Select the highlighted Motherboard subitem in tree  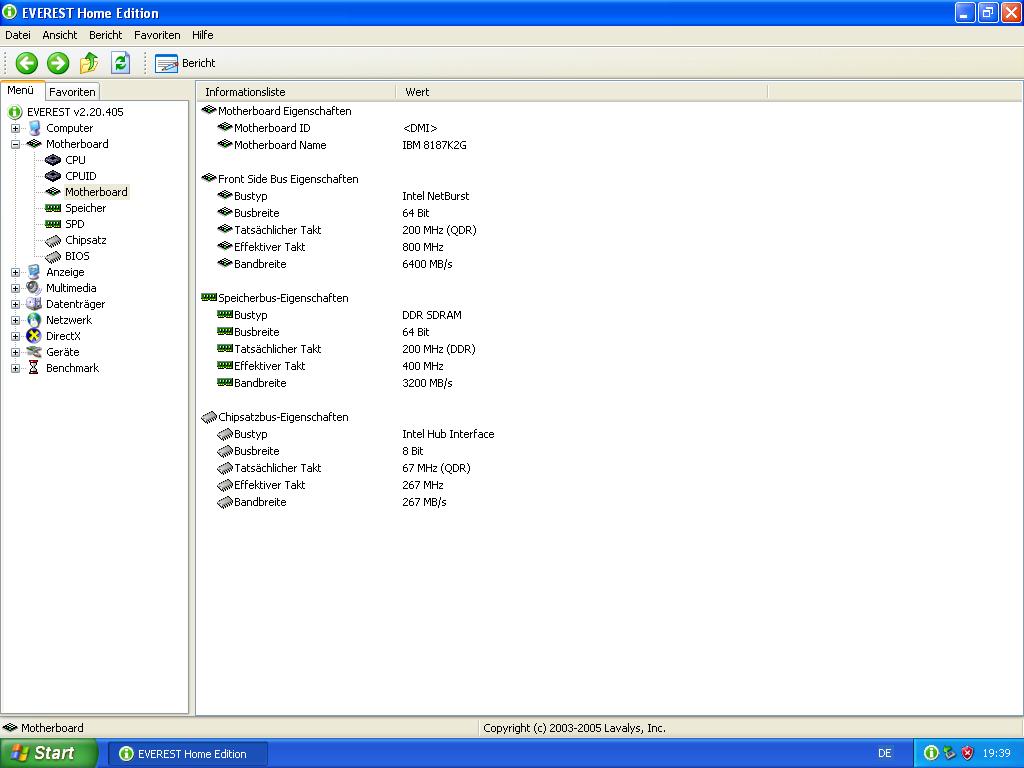coord(96,192)
